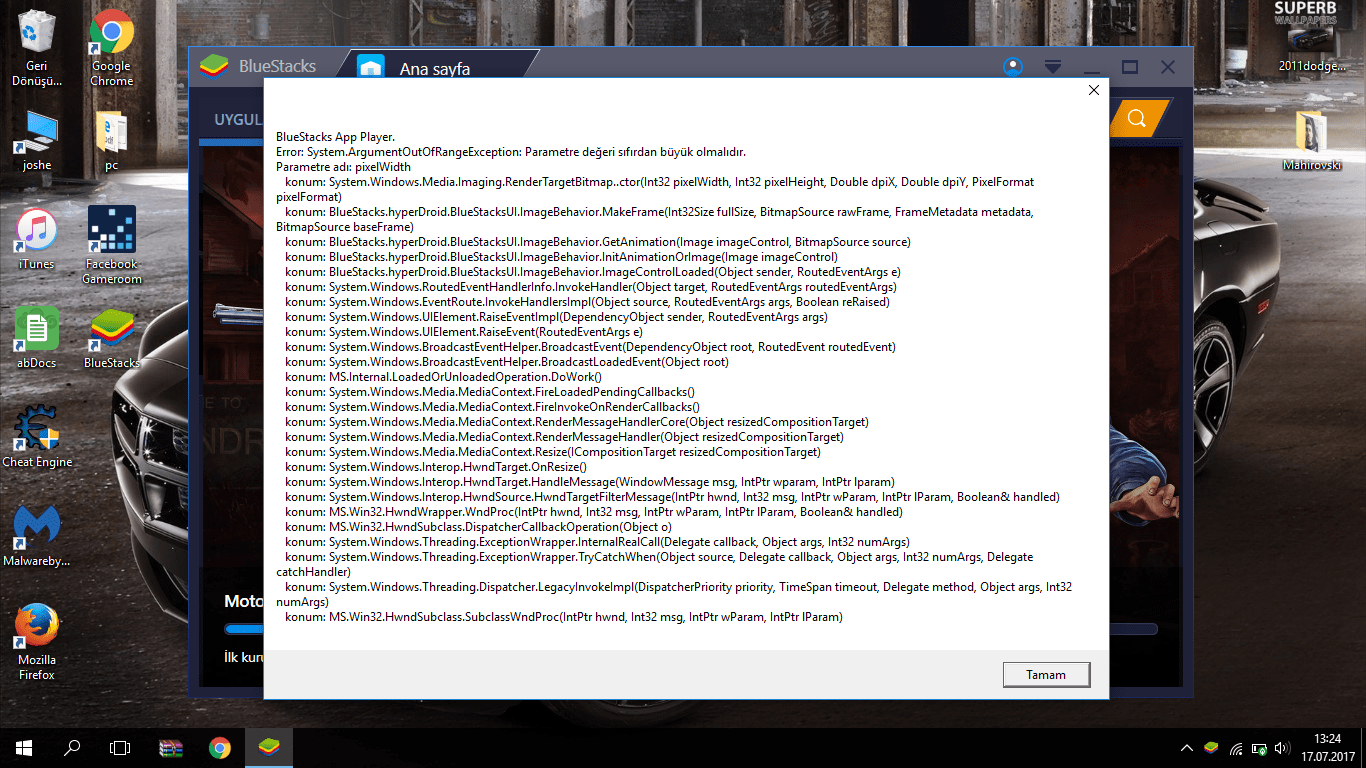Click the 'MS.Win32.HwndSubclass.SubclassWndProc' line

(564, 617)
